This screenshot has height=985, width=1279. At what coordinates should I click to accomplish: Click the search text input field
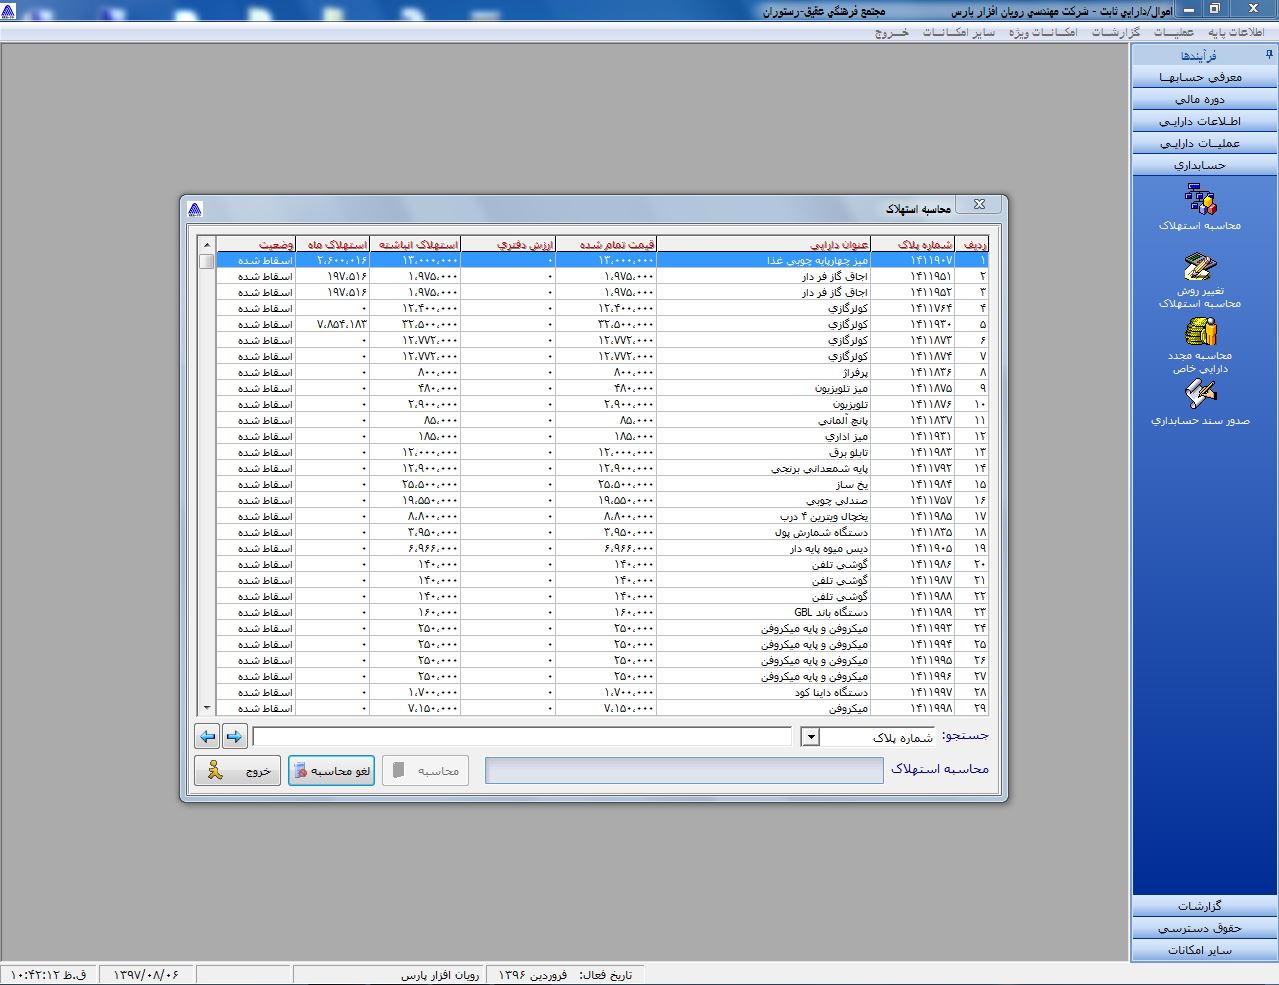(521, 737)
